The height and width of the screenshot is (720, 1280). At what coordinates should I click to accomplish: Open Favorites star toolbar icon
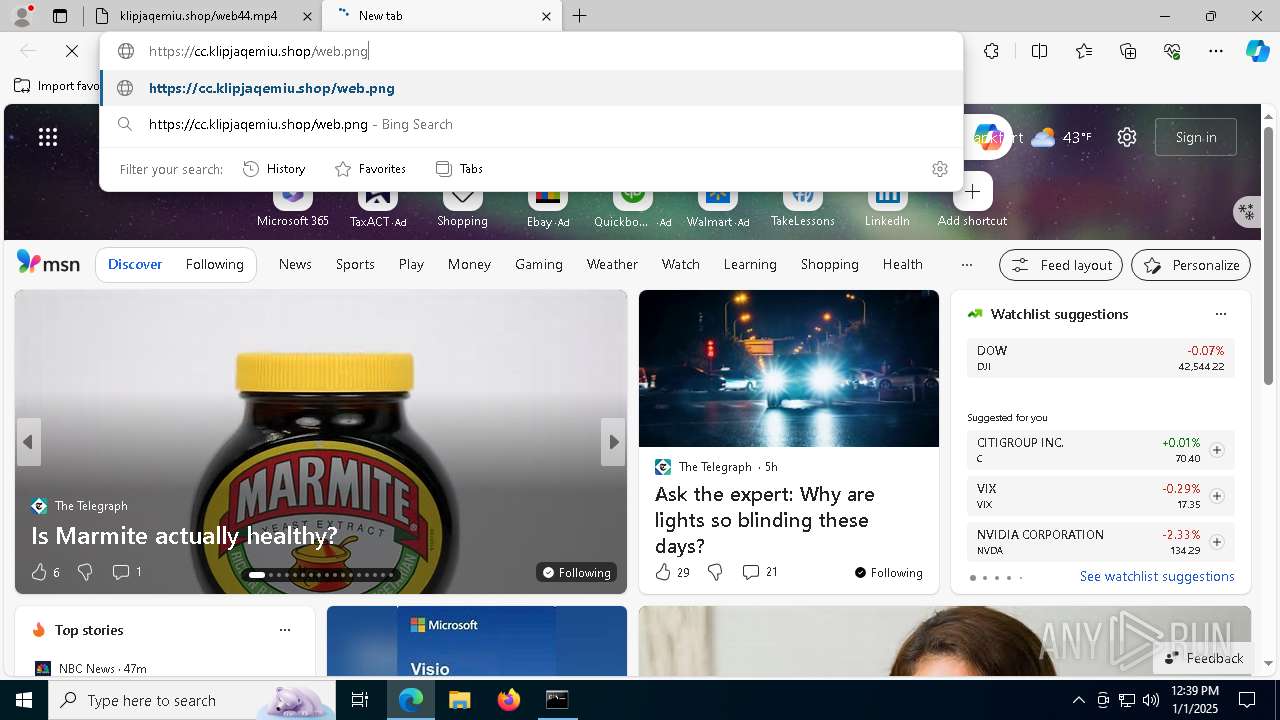pos(1084,51)
